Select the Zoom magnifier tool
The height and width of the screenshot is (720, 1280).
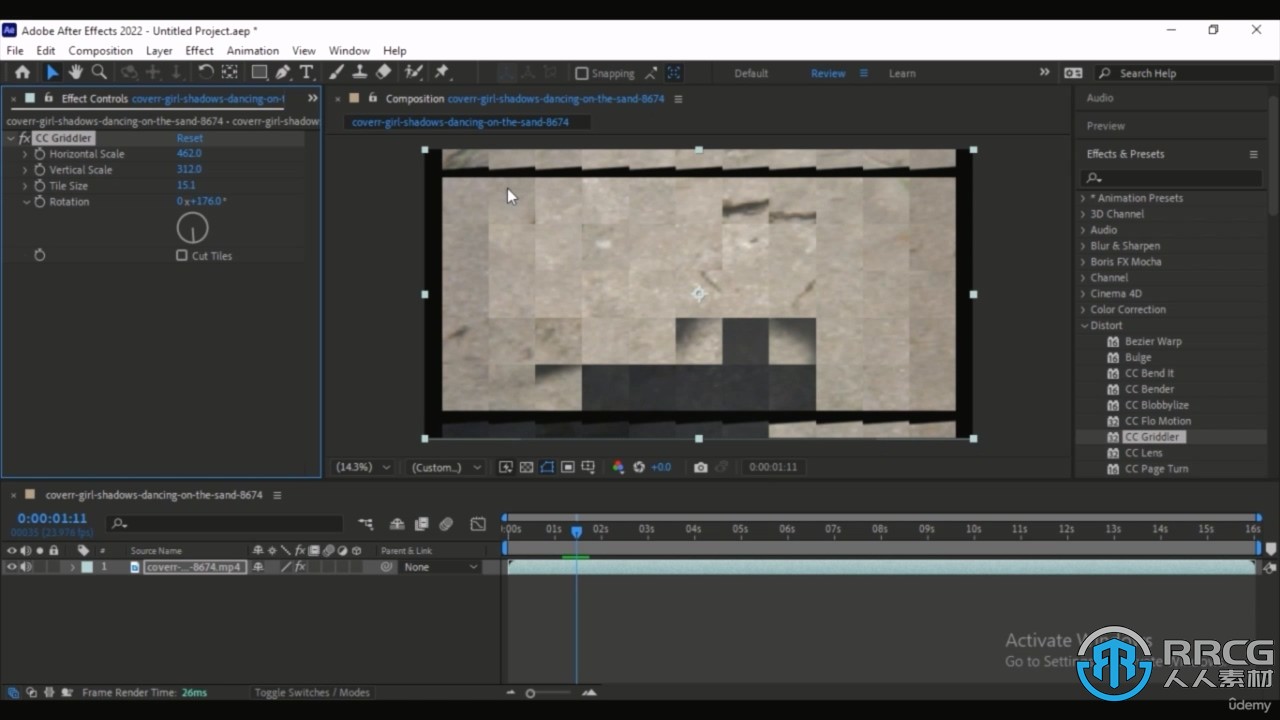[99, 72]
